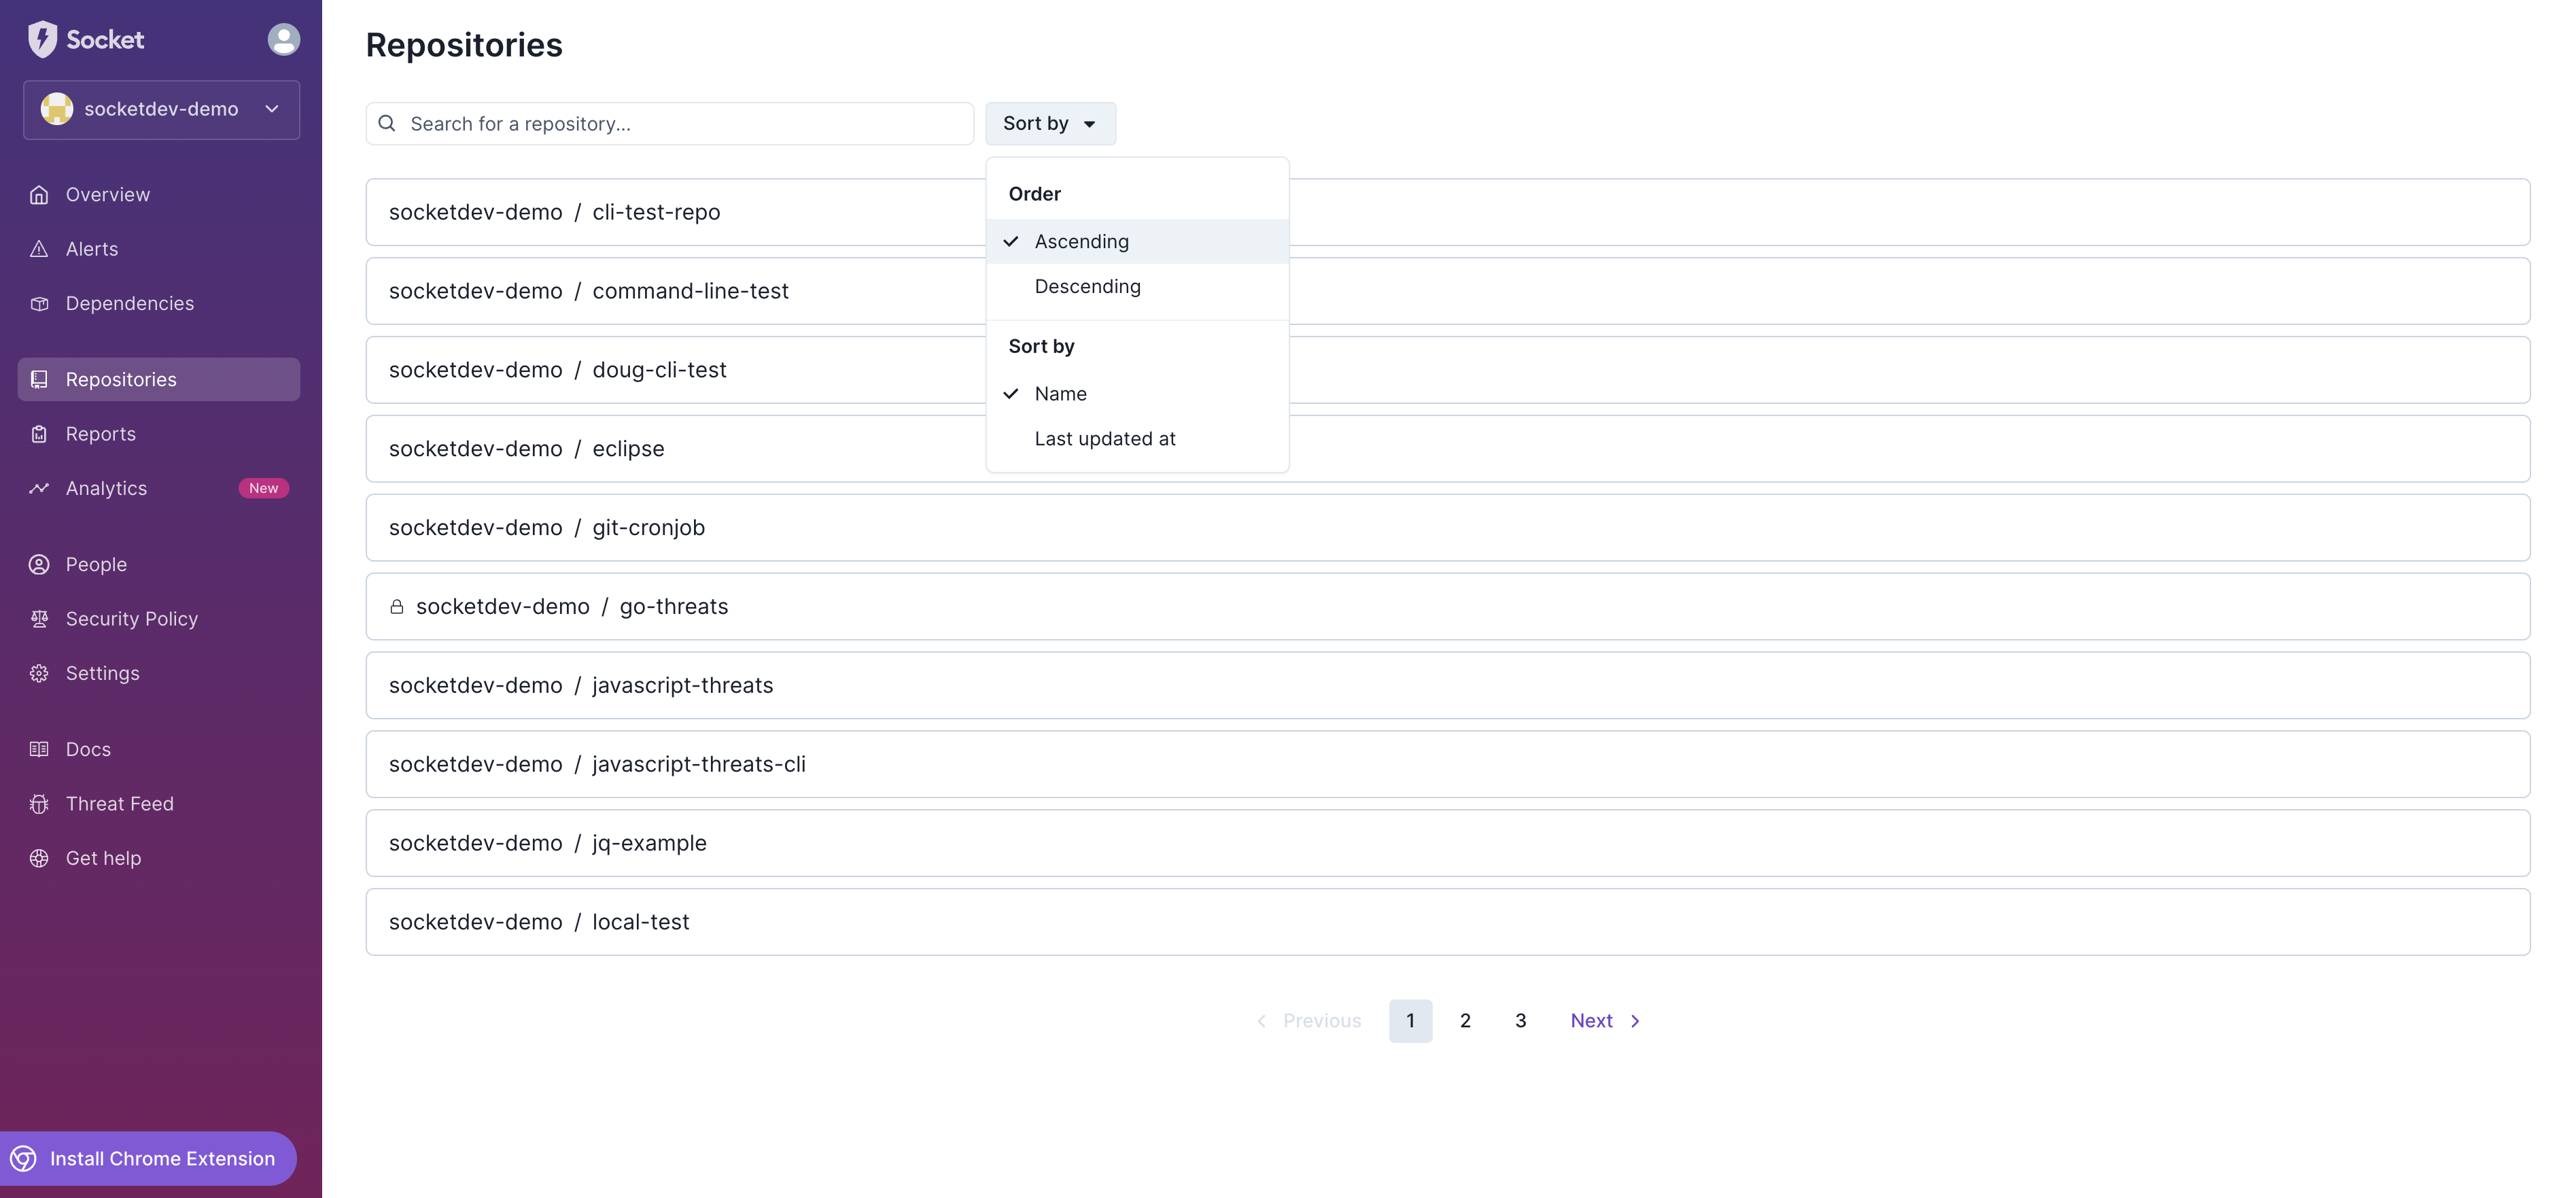Navigate to page 2
Viewport: 2576px width, 1198px height.
coord(1464,1019)
